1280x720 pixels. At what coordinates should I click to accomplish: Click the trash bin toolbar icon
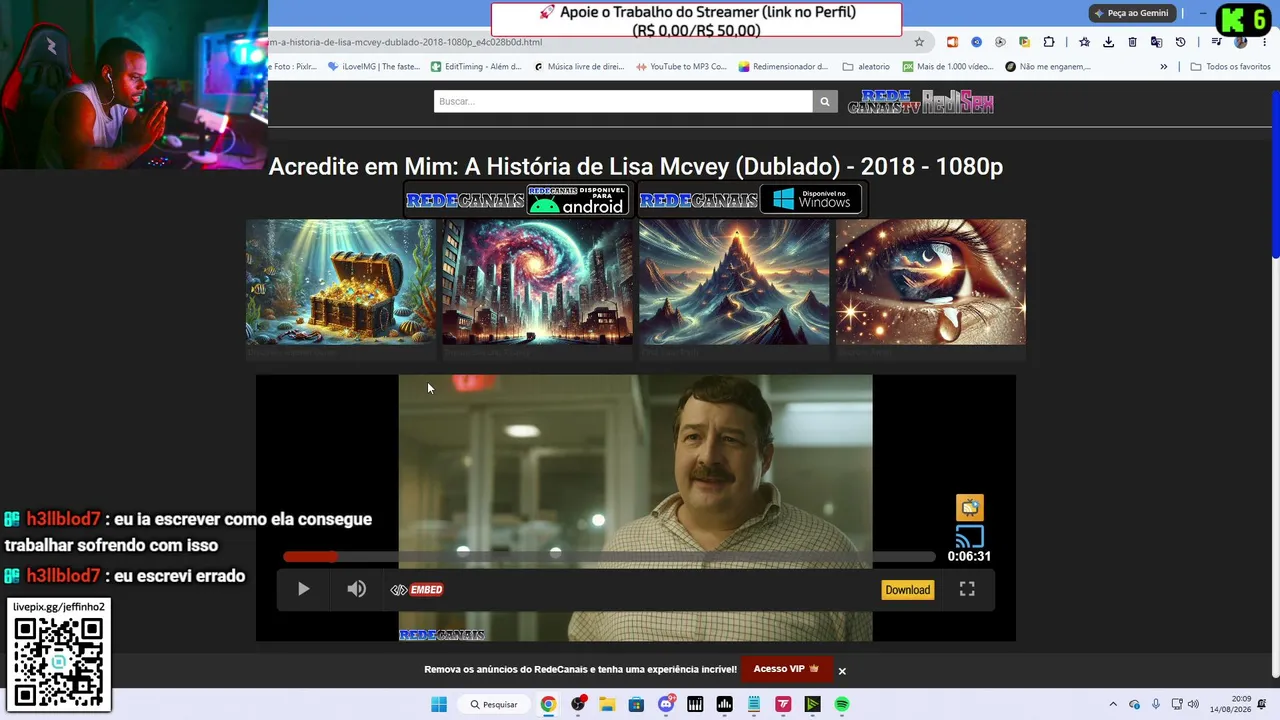pos(1132,42)
